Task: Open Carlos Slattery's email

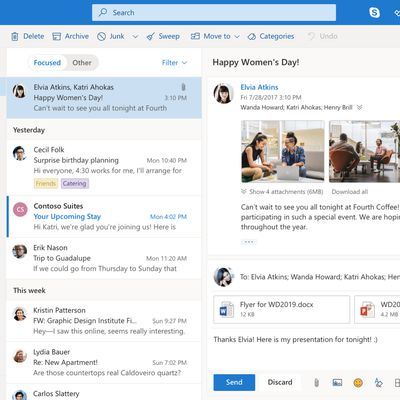Action: [x=104, y=392]
